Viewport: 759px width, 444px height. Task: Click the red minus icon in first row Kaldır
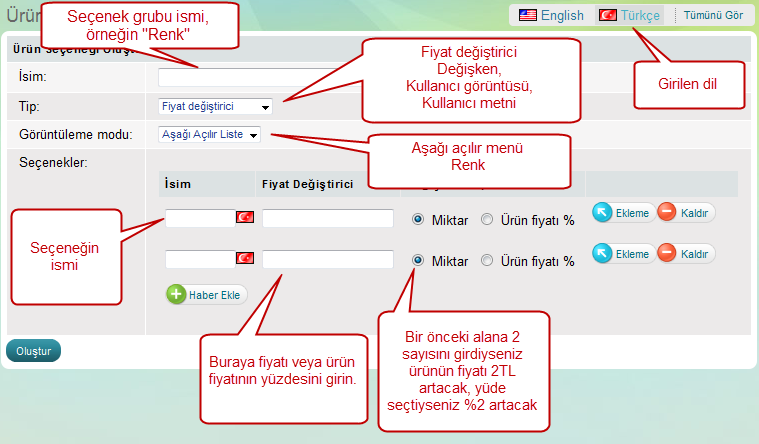667,212
